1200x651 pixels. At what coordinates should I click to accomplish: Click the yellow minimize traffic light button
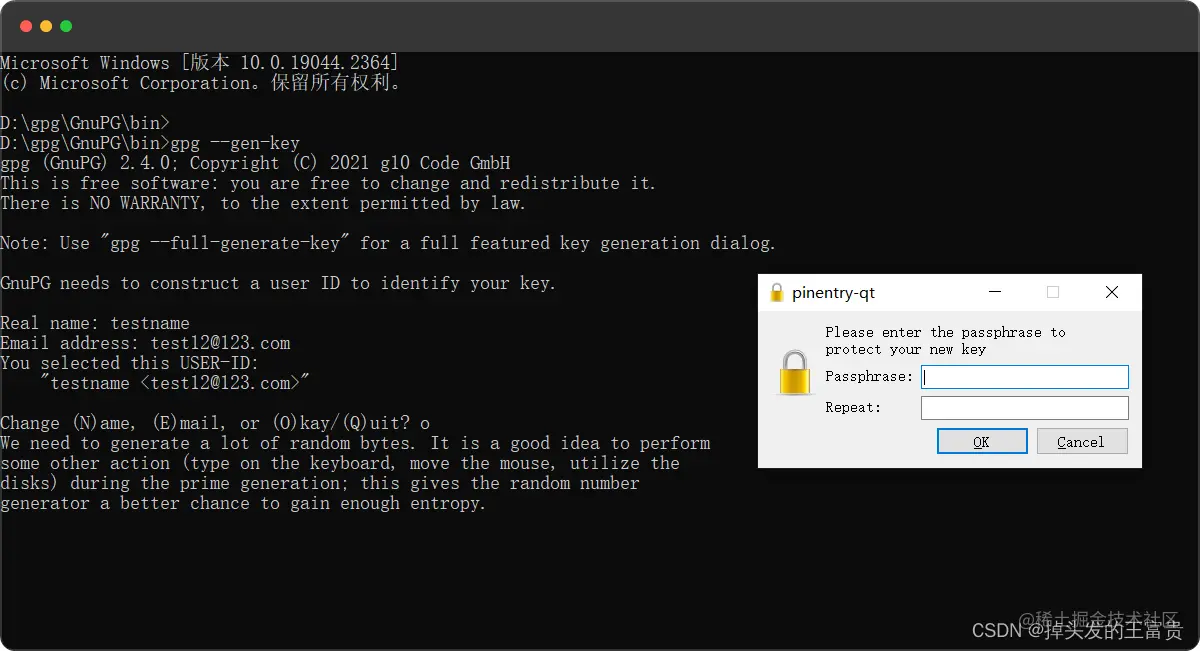(x=46, y=26)
